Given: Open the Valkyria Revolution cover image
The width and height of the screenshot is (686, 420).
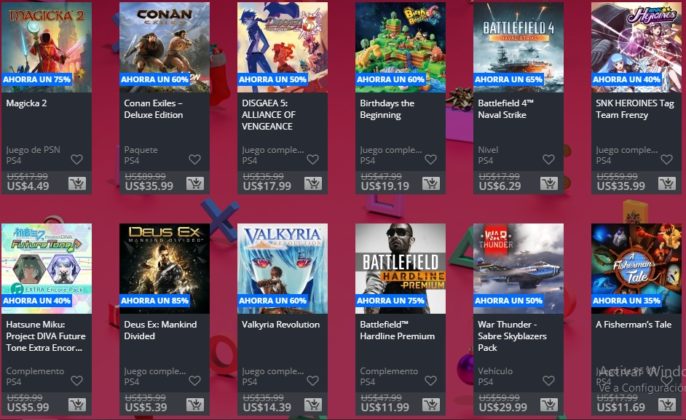Looking at the screenshot, I should pos(283,269).
